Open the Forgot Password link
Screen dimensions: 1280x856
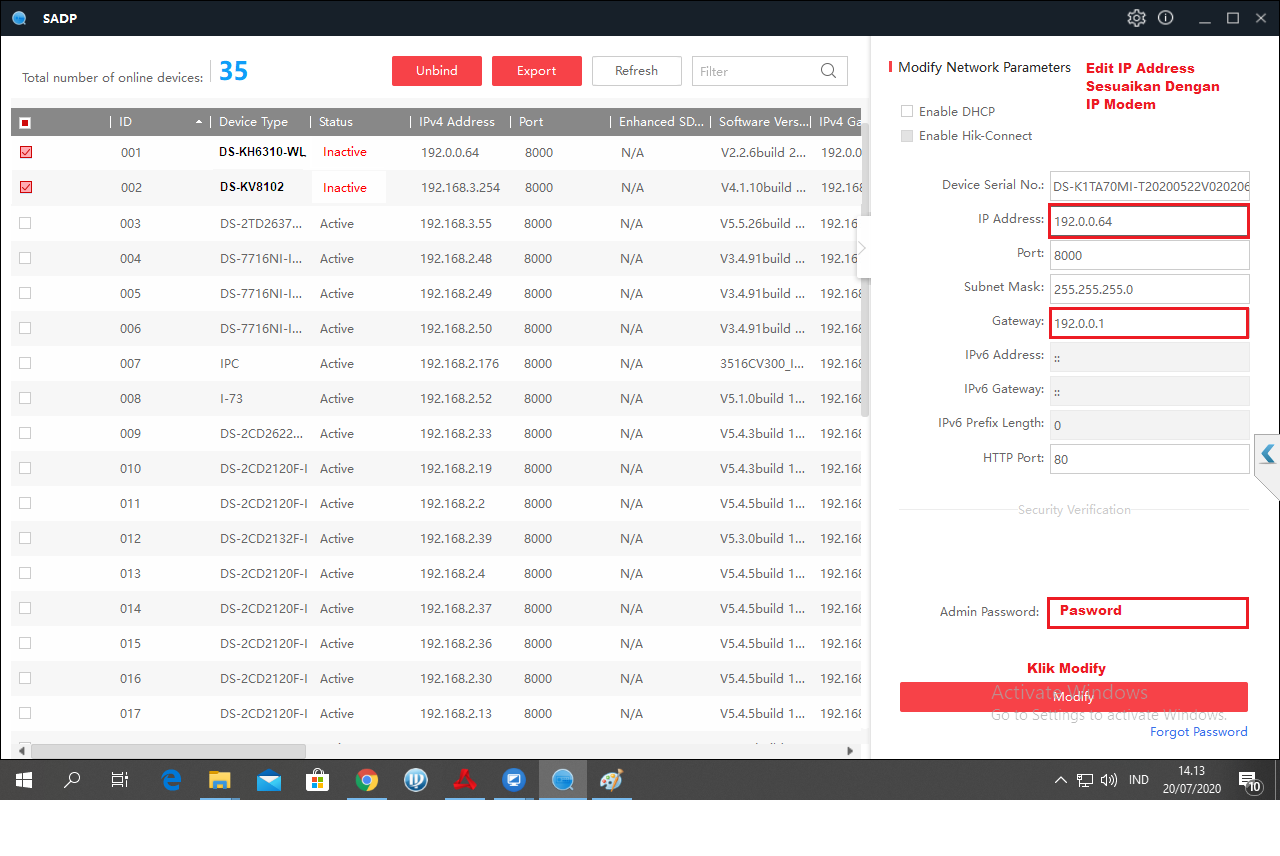click(1198, 732)
